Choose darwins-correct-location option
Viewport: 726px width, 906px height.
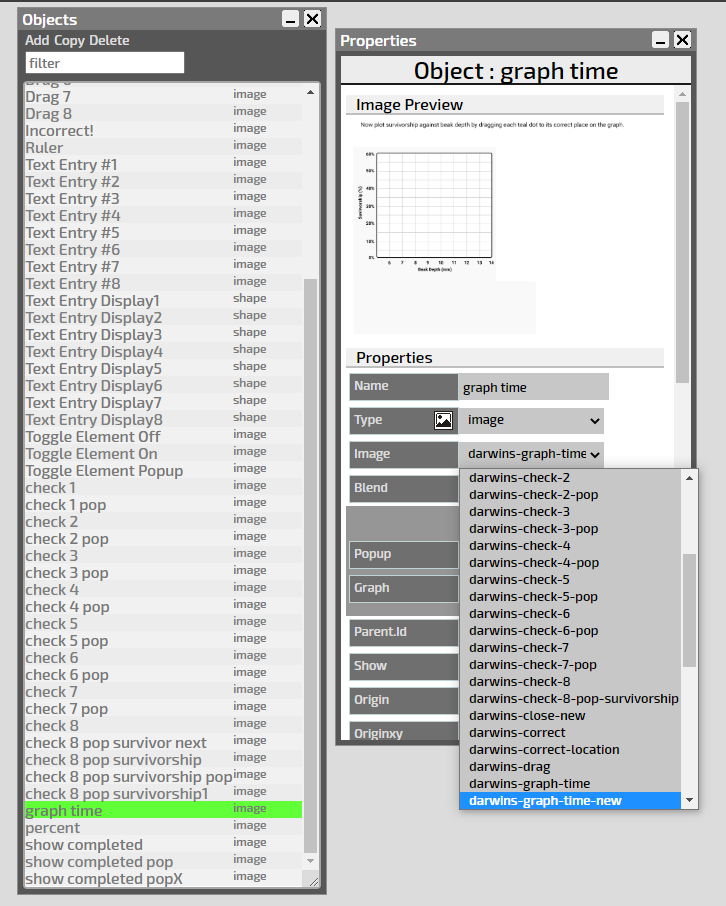coord(570,749)
